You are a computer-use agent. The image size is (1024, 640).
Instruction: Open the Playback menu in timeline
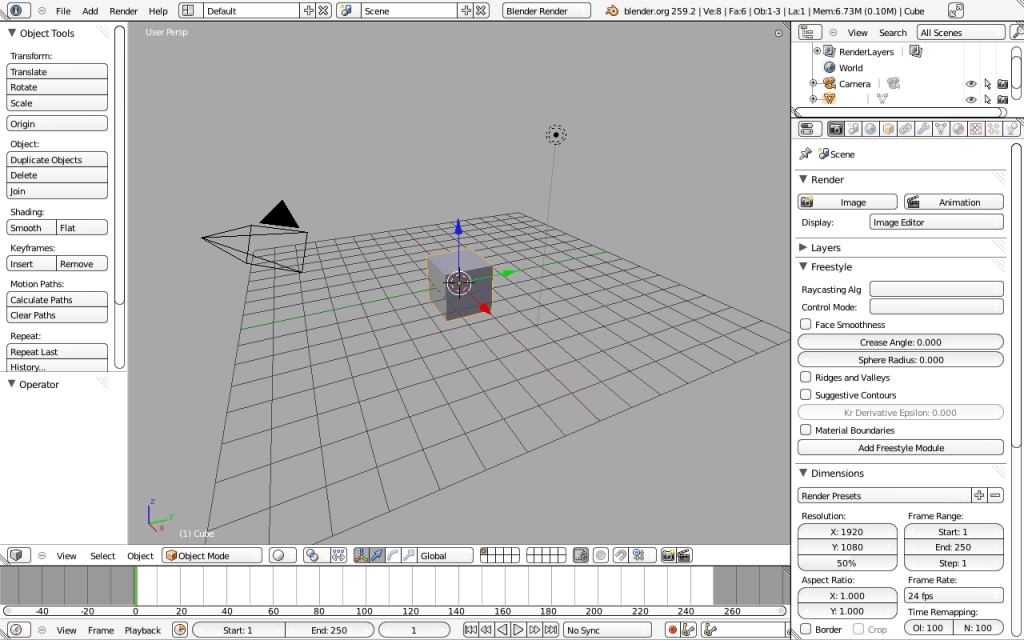pos(142,630)
